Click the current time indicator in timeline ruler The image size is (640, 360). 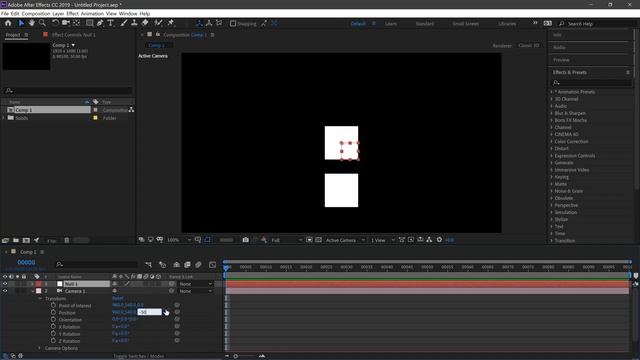[226, 267]
